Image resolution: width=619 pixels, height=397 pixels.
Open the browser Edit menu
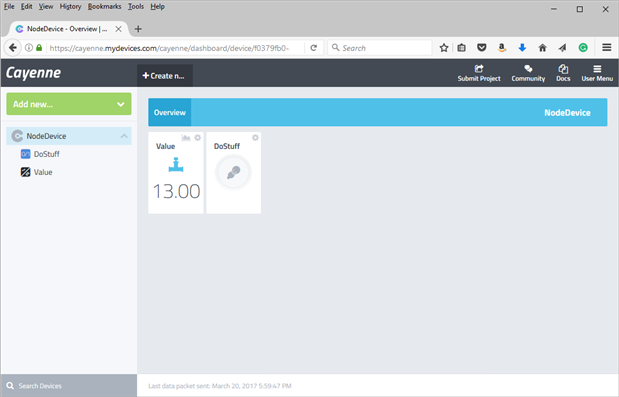coord(26,6)
